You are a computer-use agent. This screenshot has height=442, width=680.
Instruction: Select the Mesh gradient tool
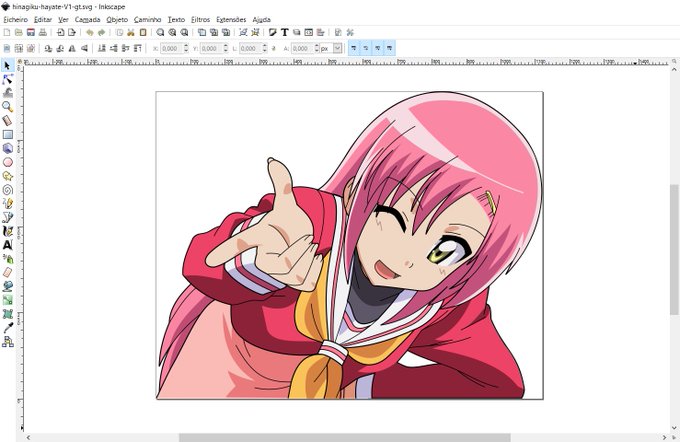7,314
